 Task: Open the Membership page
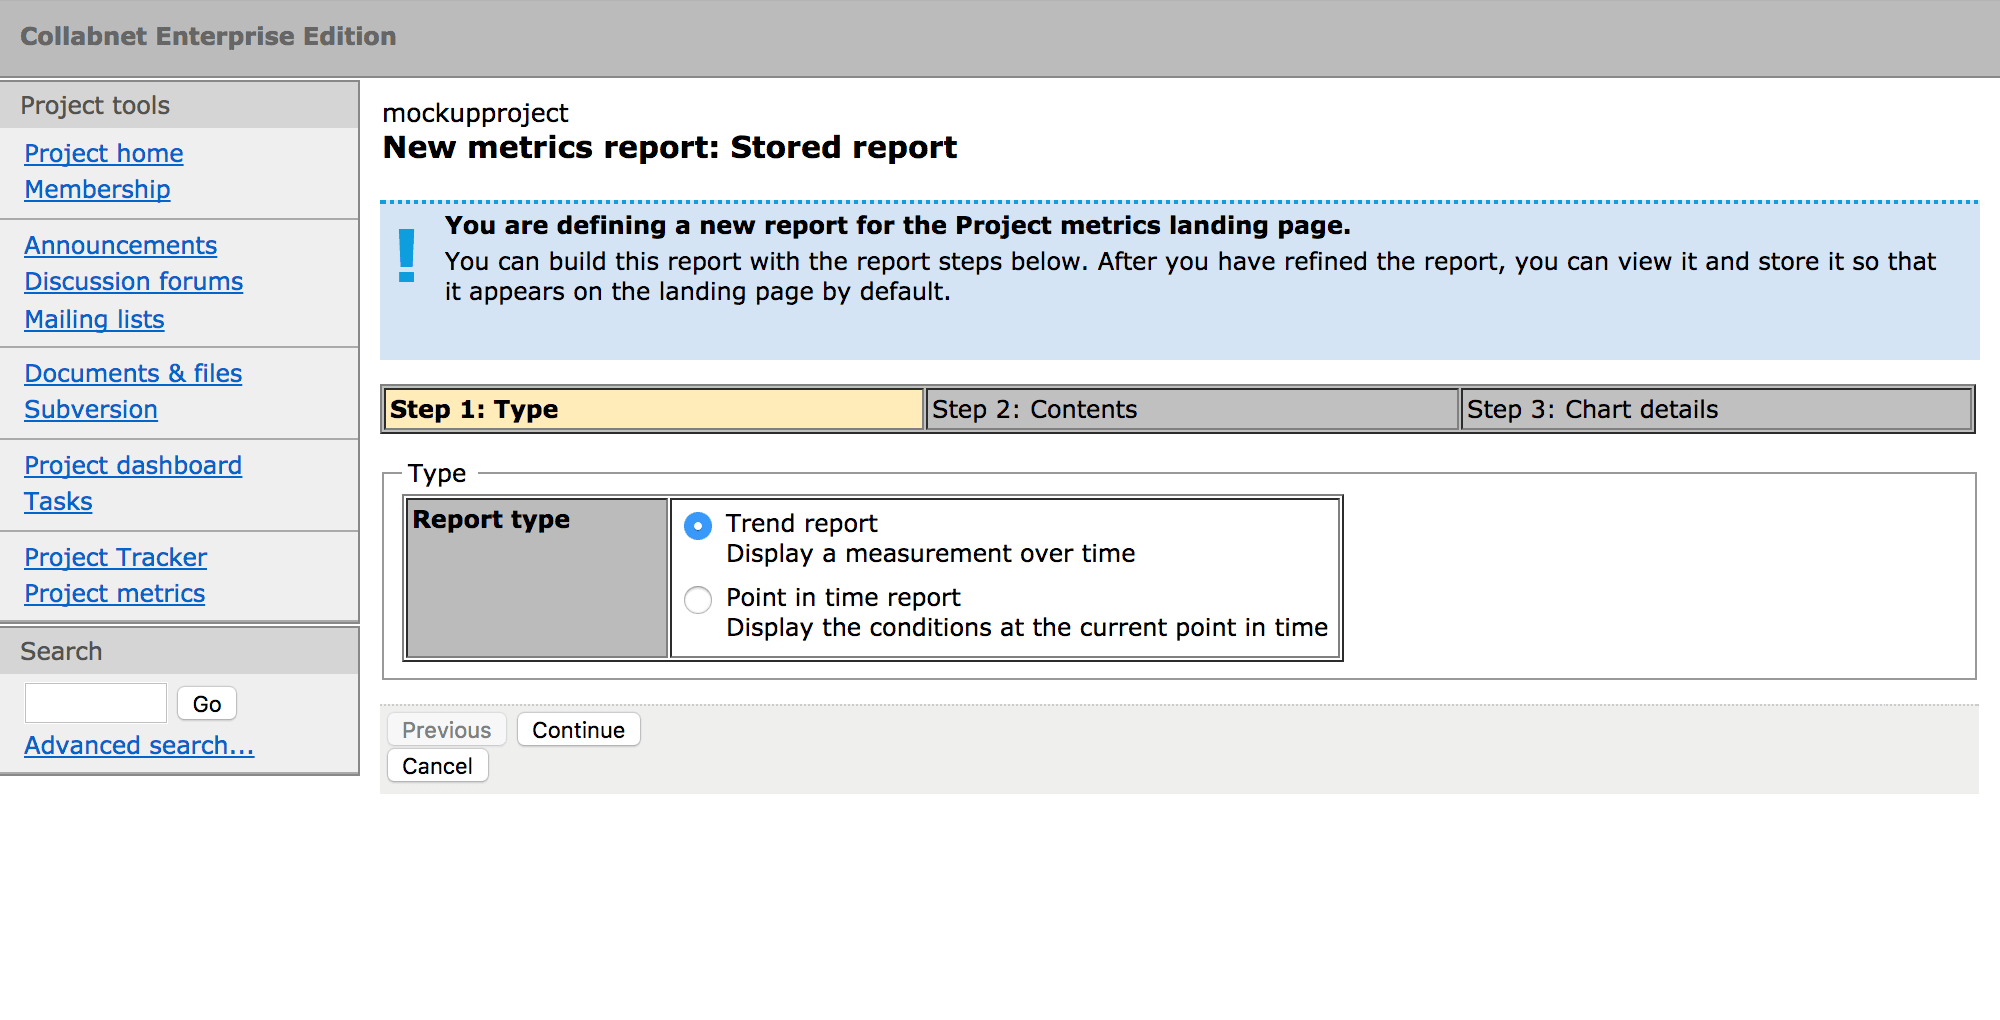97,190
